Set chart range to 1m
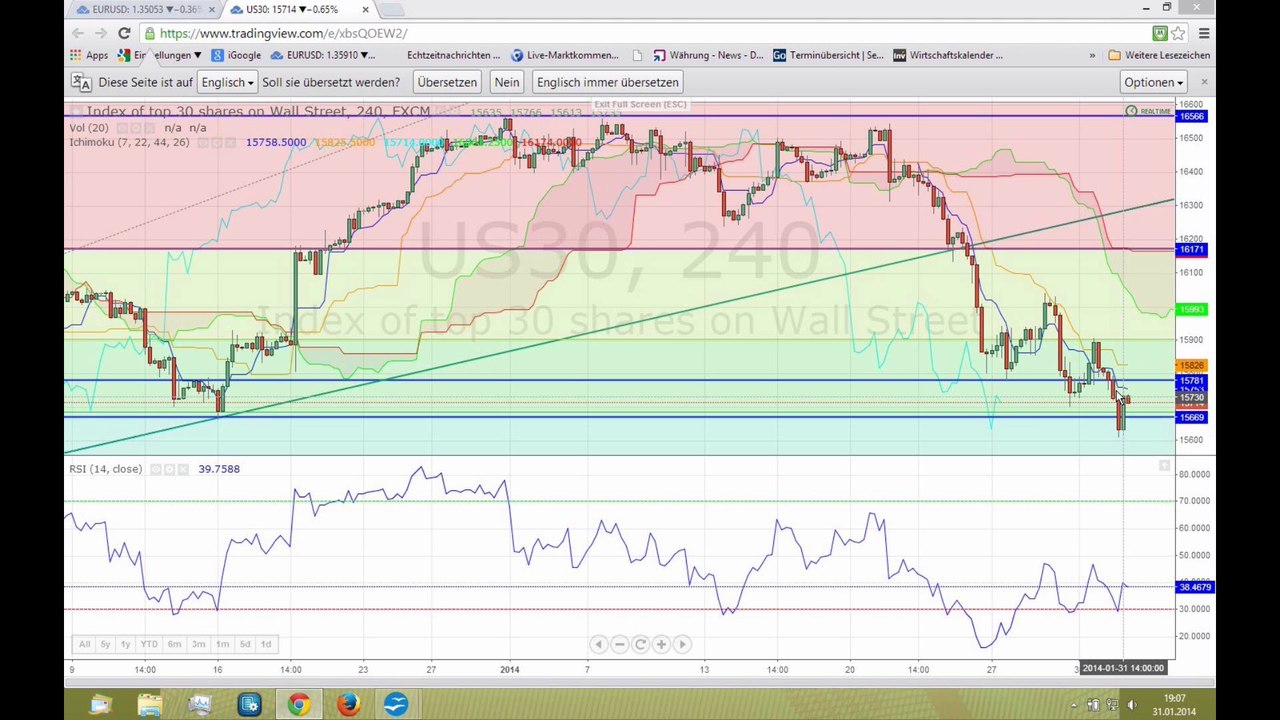The width and height of the screenshot is (1280, 720). coord(222,644)
